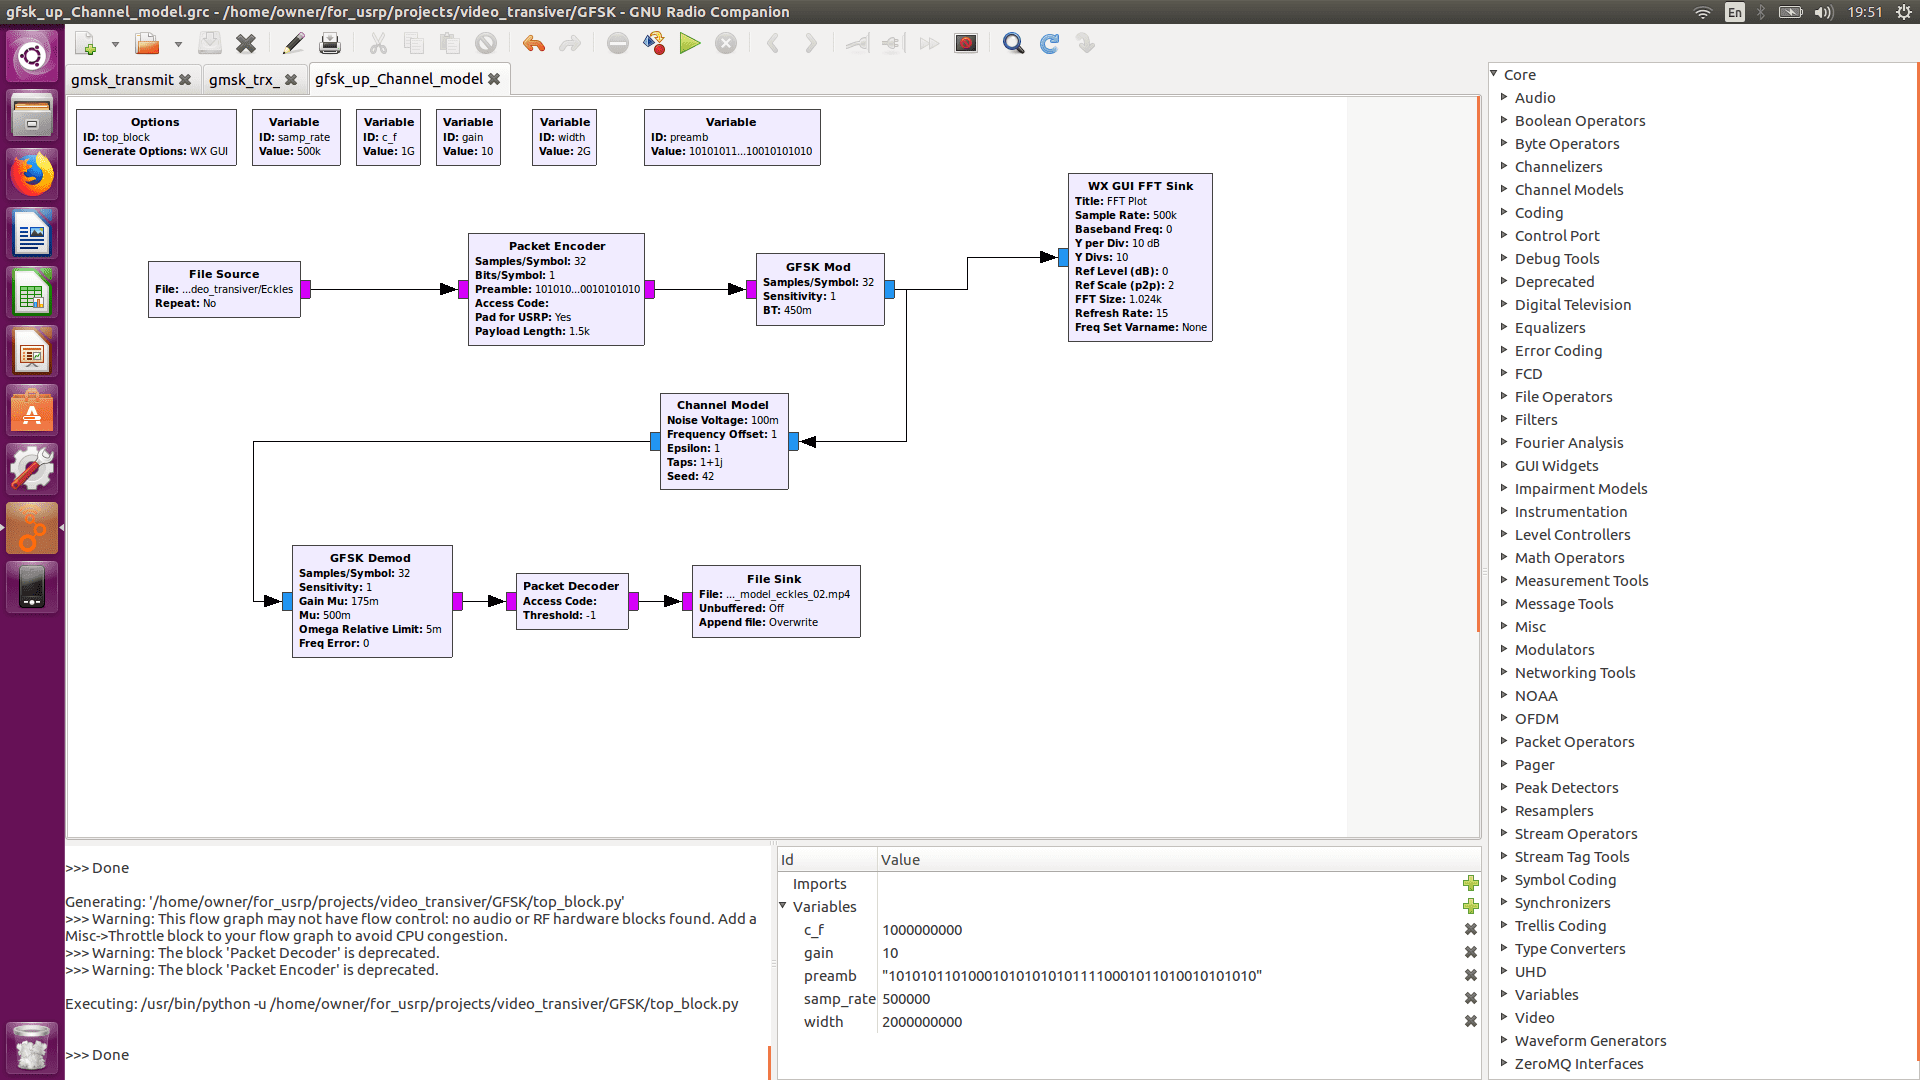Add a new import with plus icon

[1470, 883]
